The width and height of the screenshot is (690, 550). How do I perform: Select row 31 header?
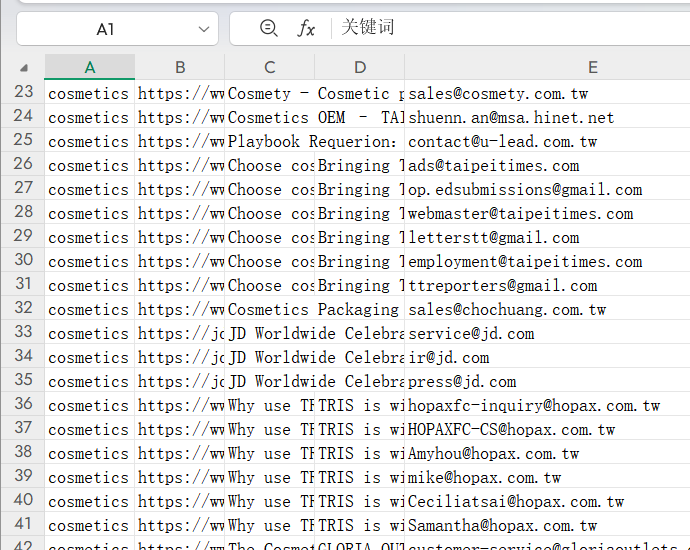coord(23,284)
